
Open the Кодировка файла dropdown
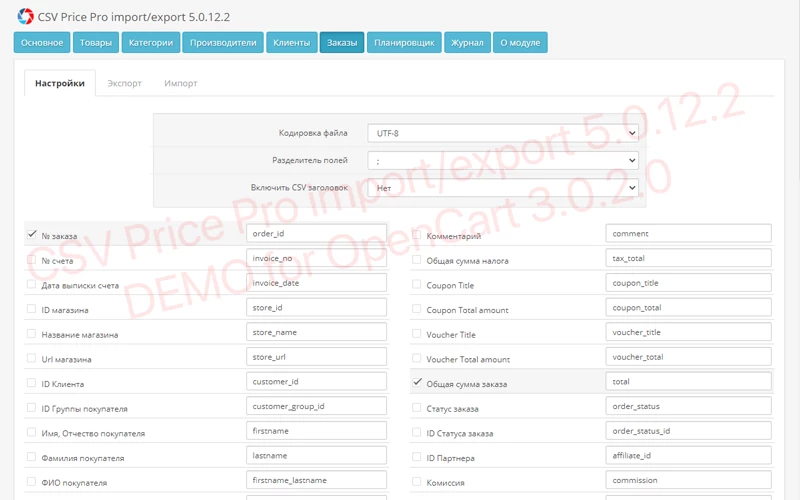(503, 133)
